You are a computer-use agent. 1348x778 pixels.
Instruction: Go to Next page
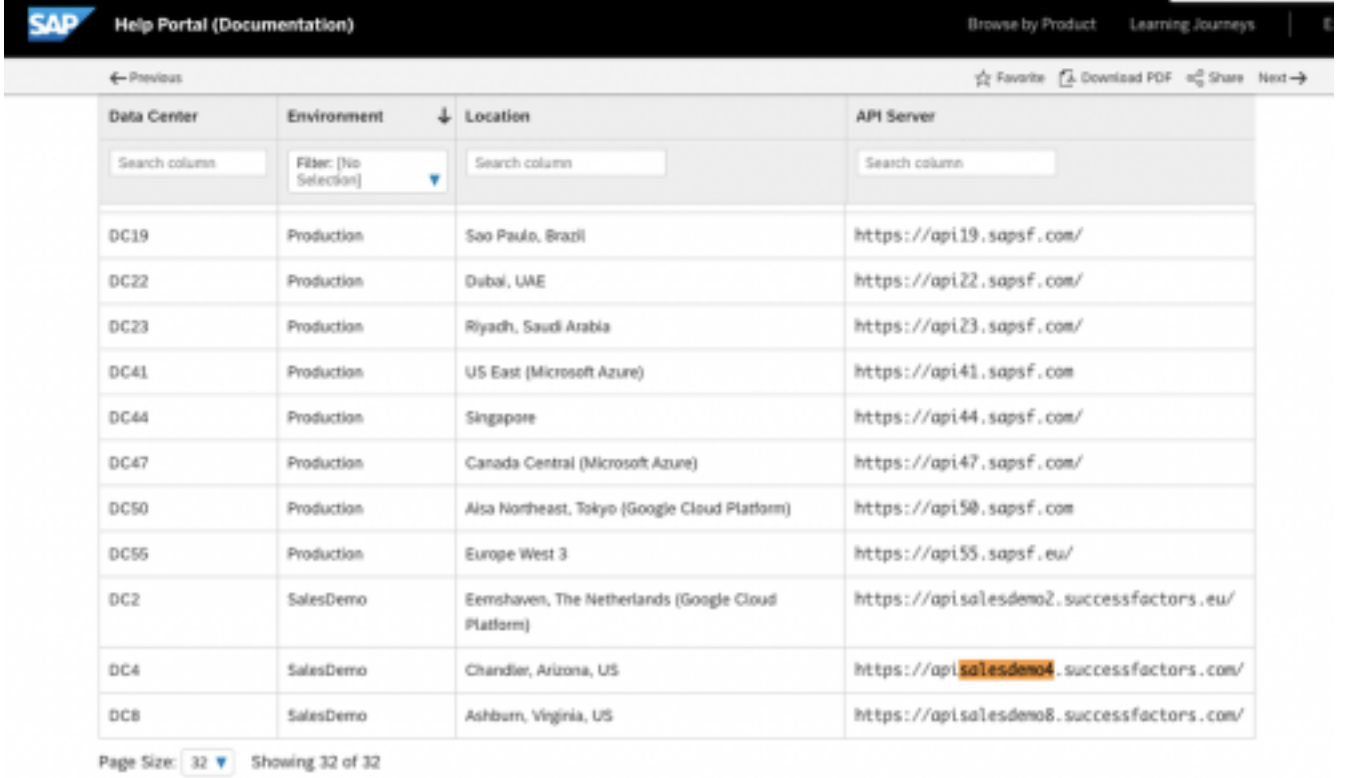1283,77
